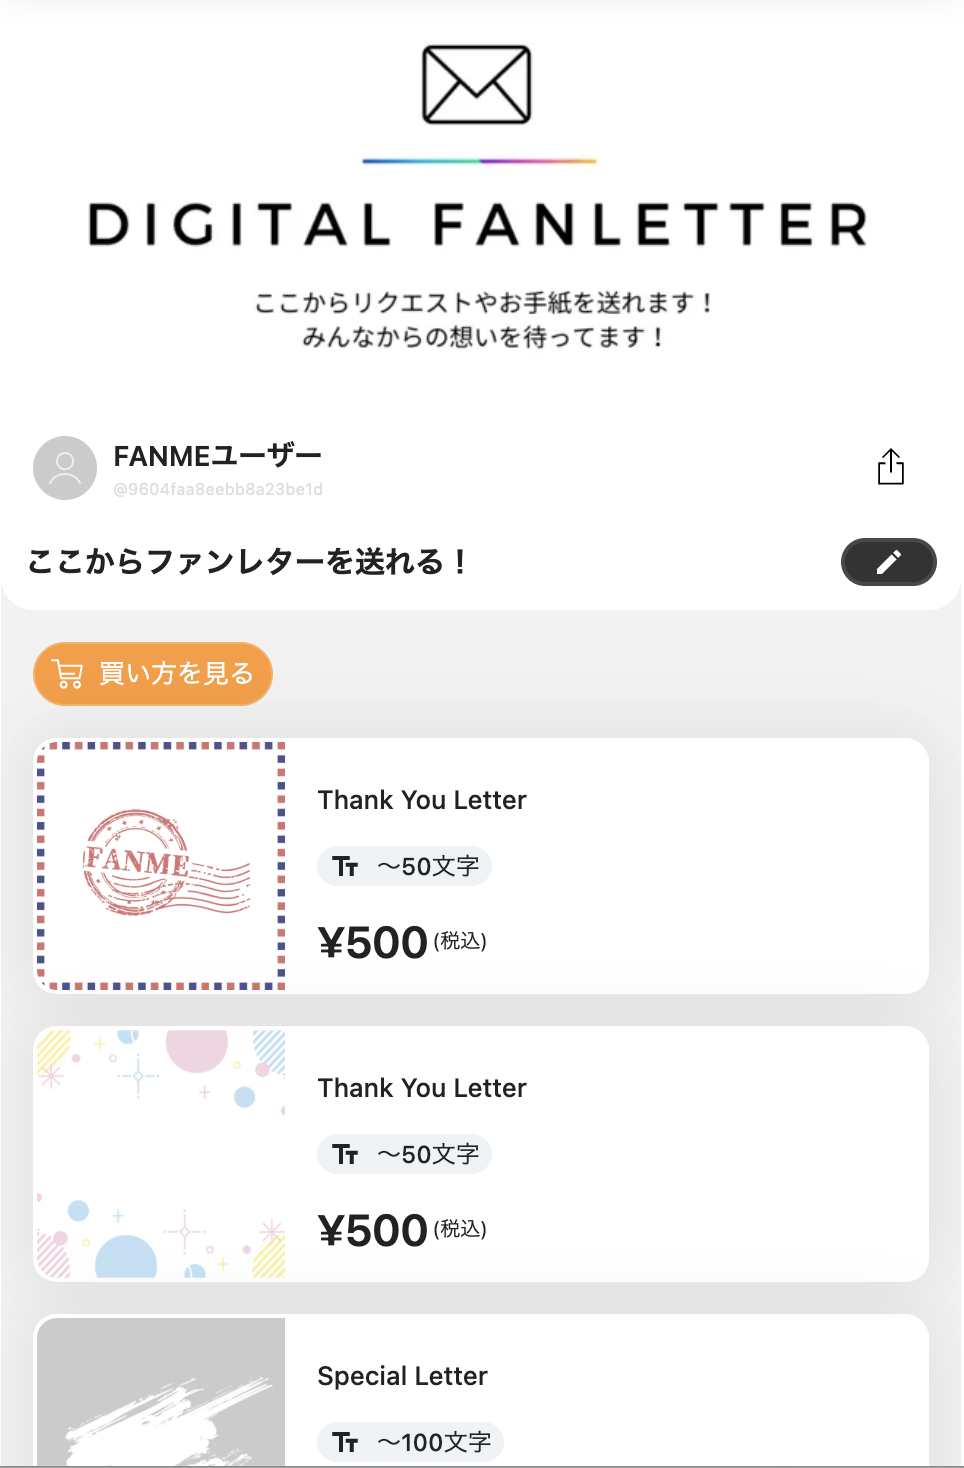Open the Special Letter title
964x1468 pixels.
pyautogui.click(x=402, y=1376)
